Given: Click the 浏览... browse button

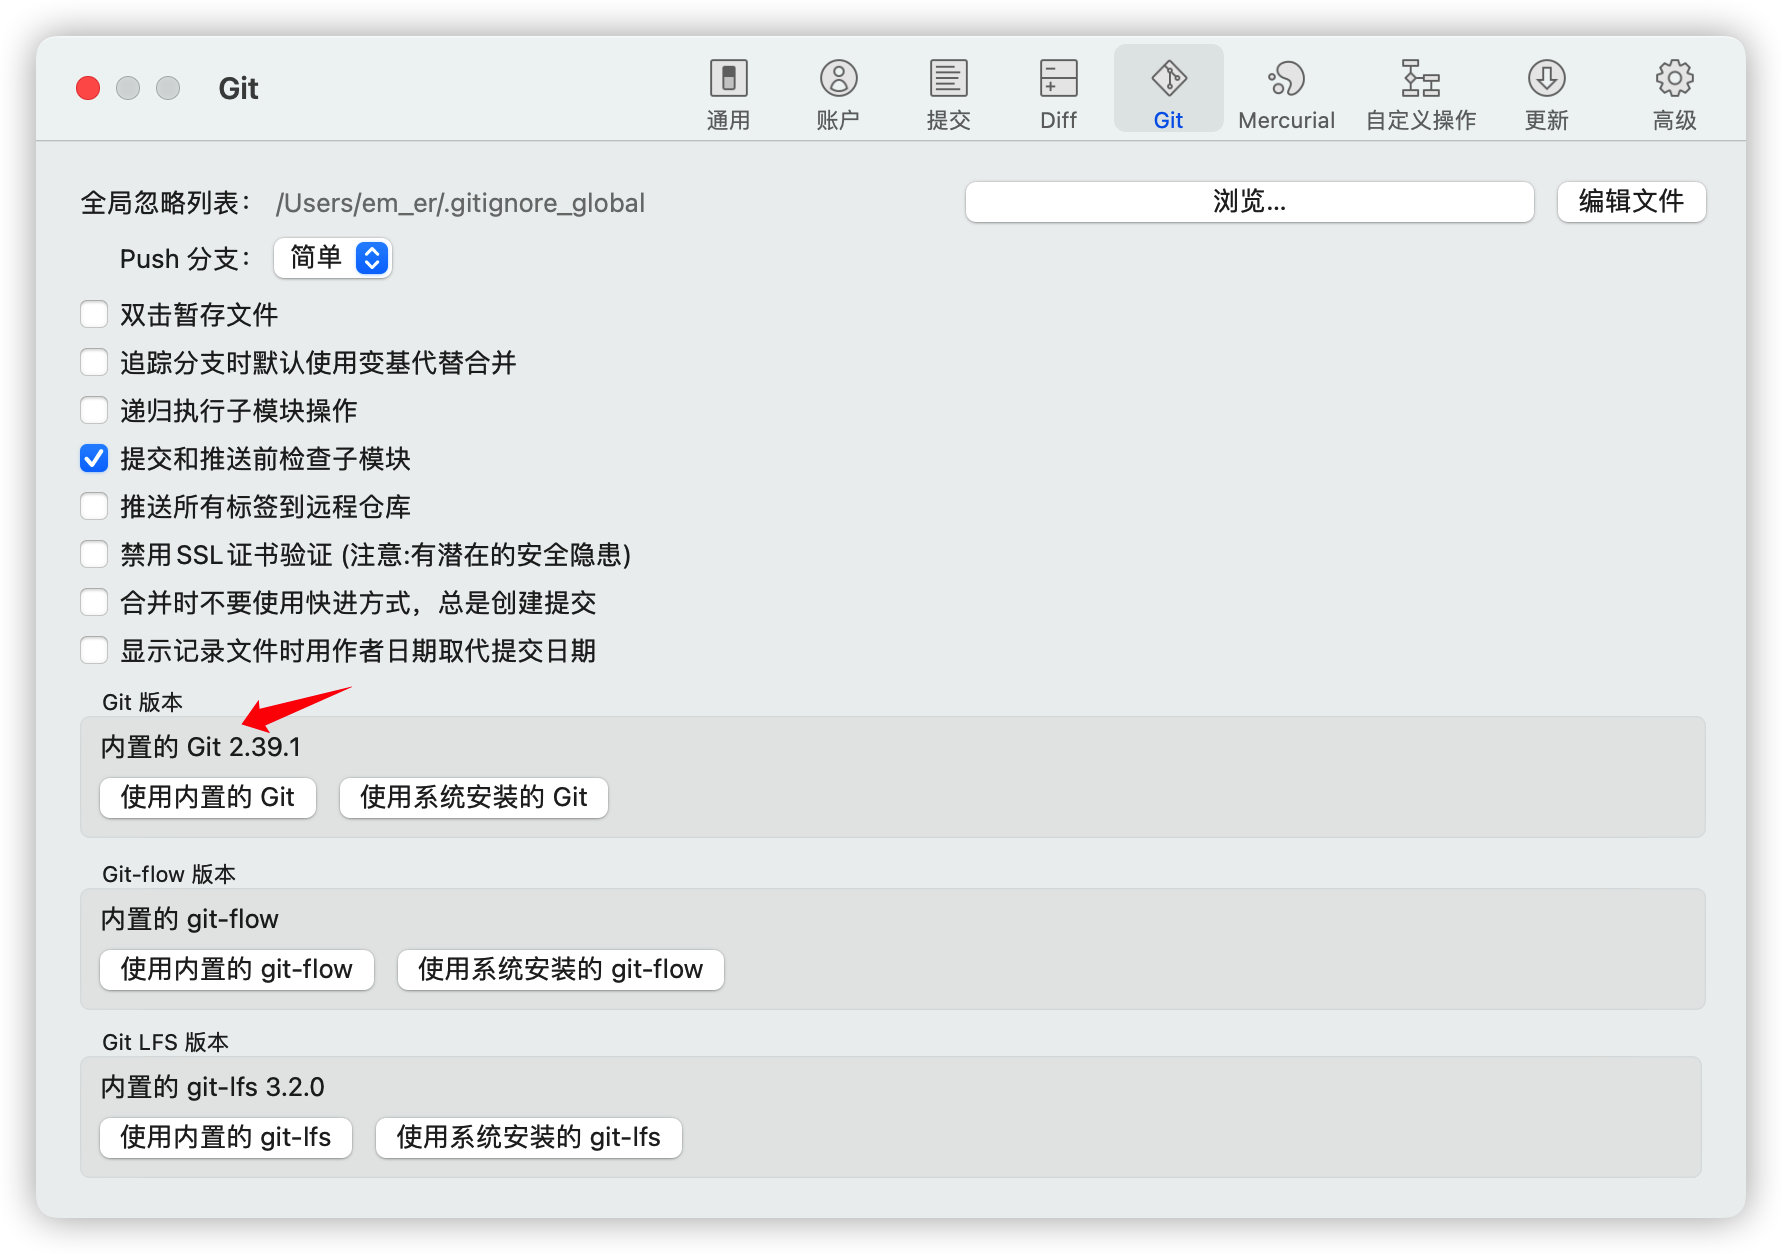Looking at the screenshot, I should pyautogui.click(x=1249, y=202).
